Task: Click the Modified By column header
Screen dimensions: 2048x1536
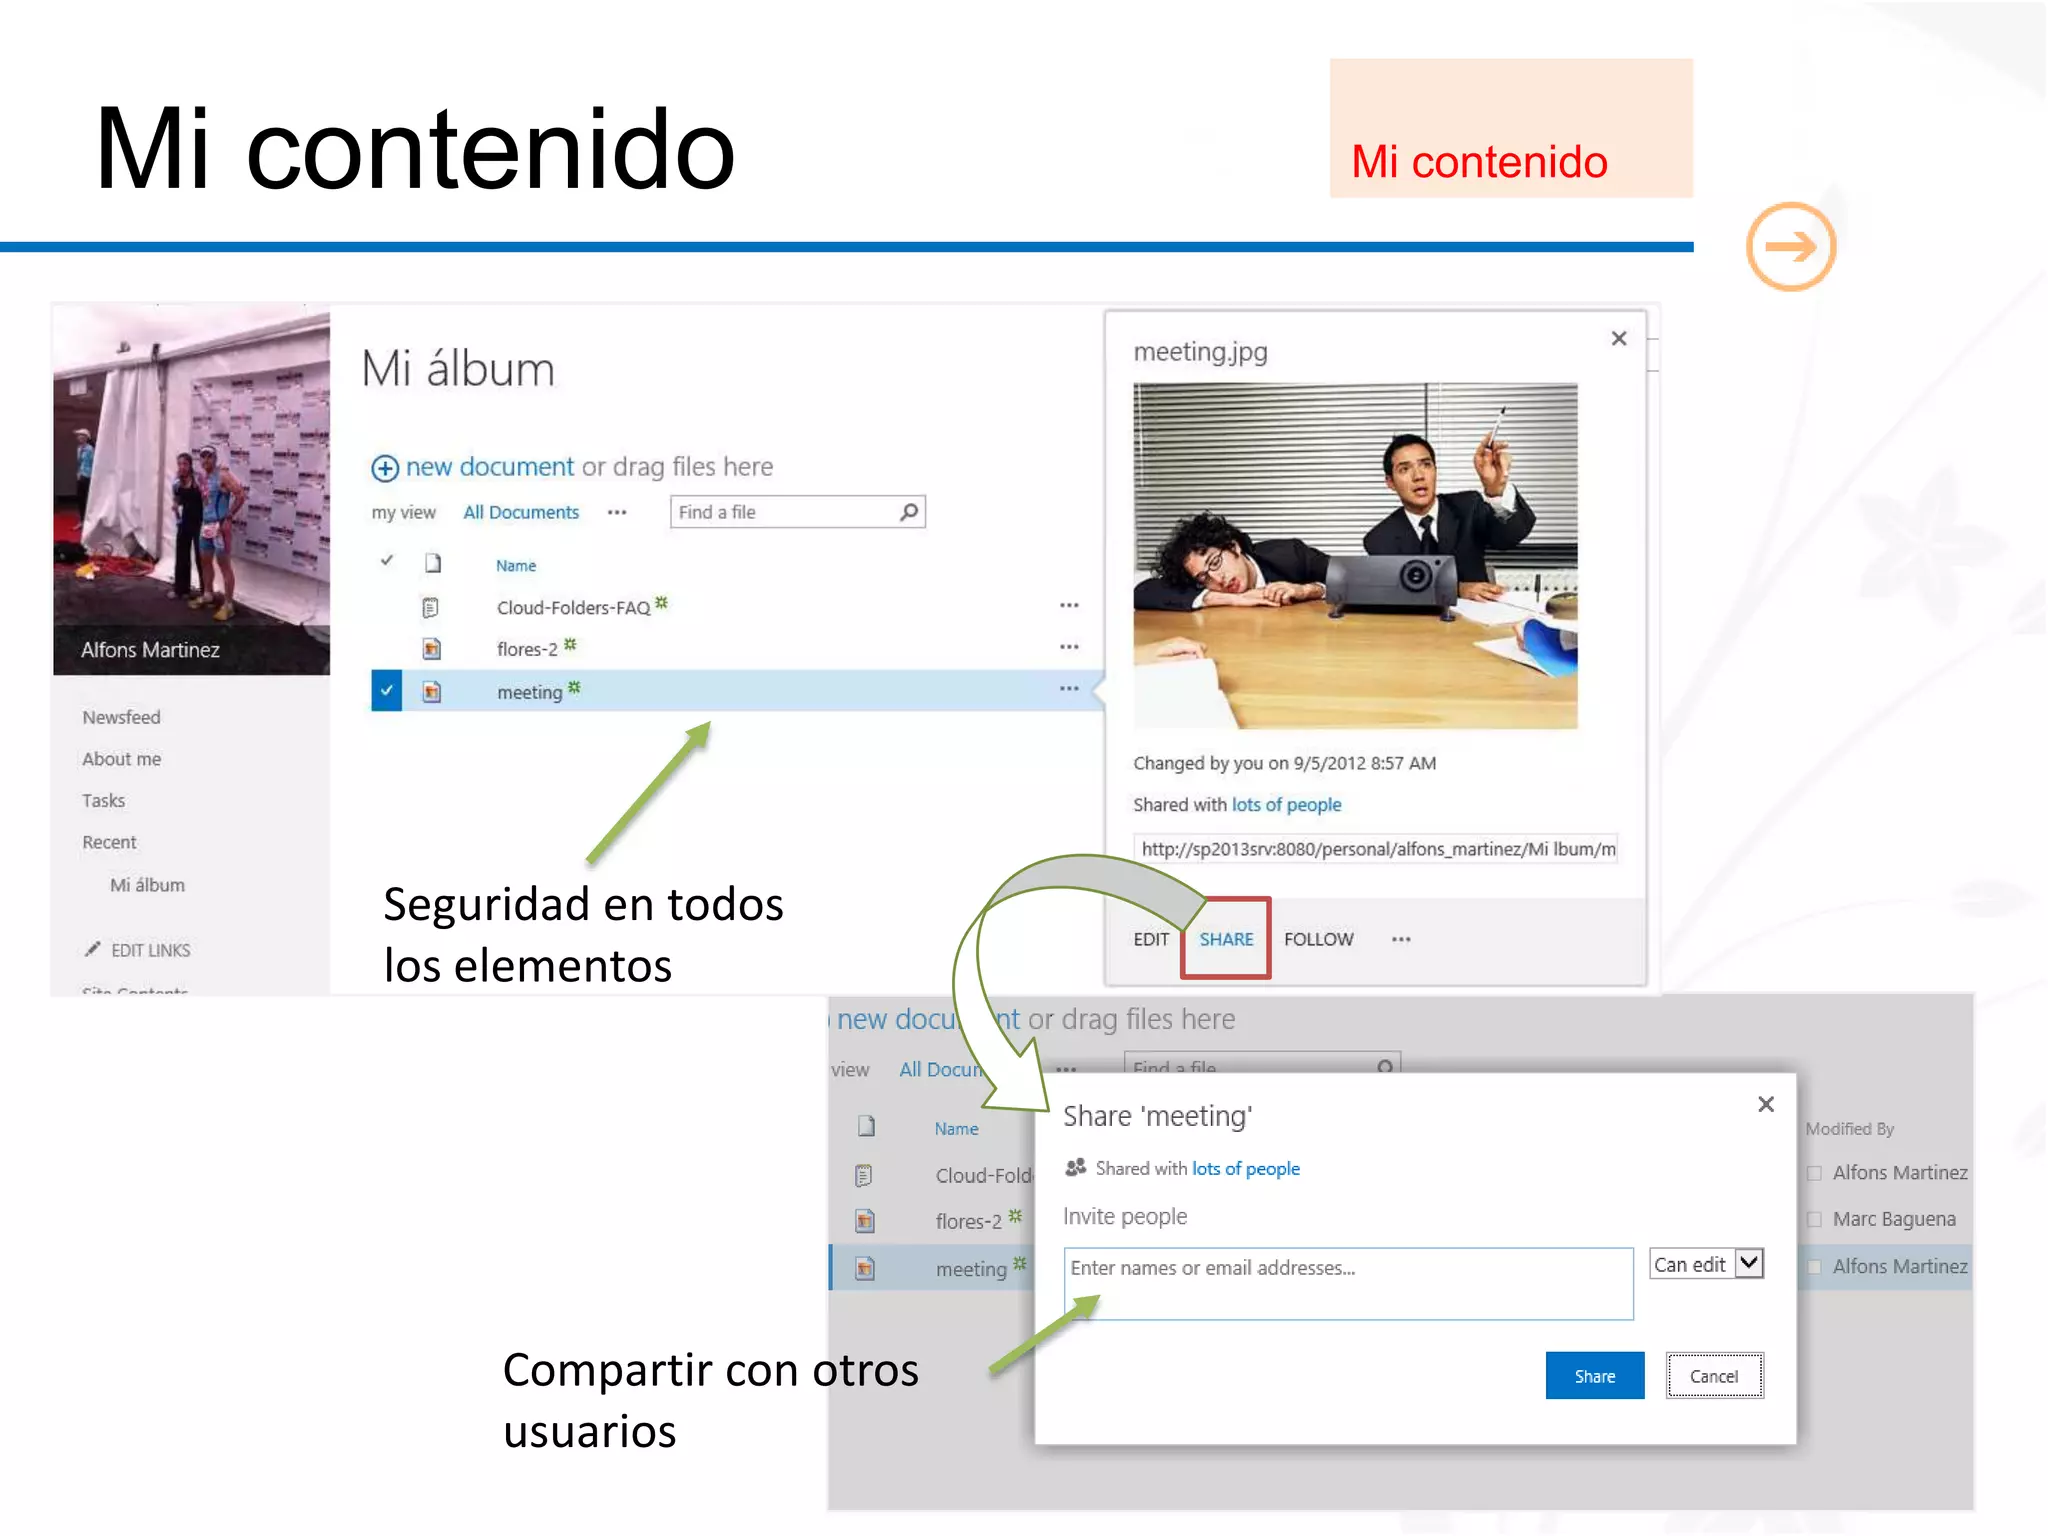Action: coord(1849,1129)
